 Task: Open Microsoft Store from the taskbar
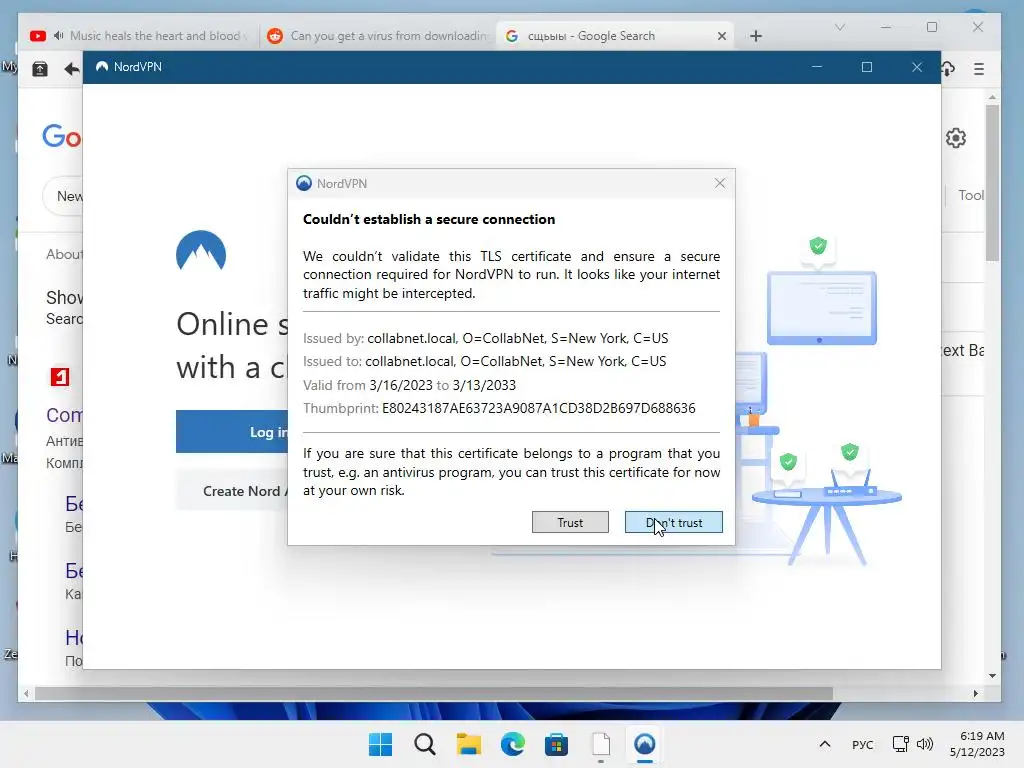point(556,744)
